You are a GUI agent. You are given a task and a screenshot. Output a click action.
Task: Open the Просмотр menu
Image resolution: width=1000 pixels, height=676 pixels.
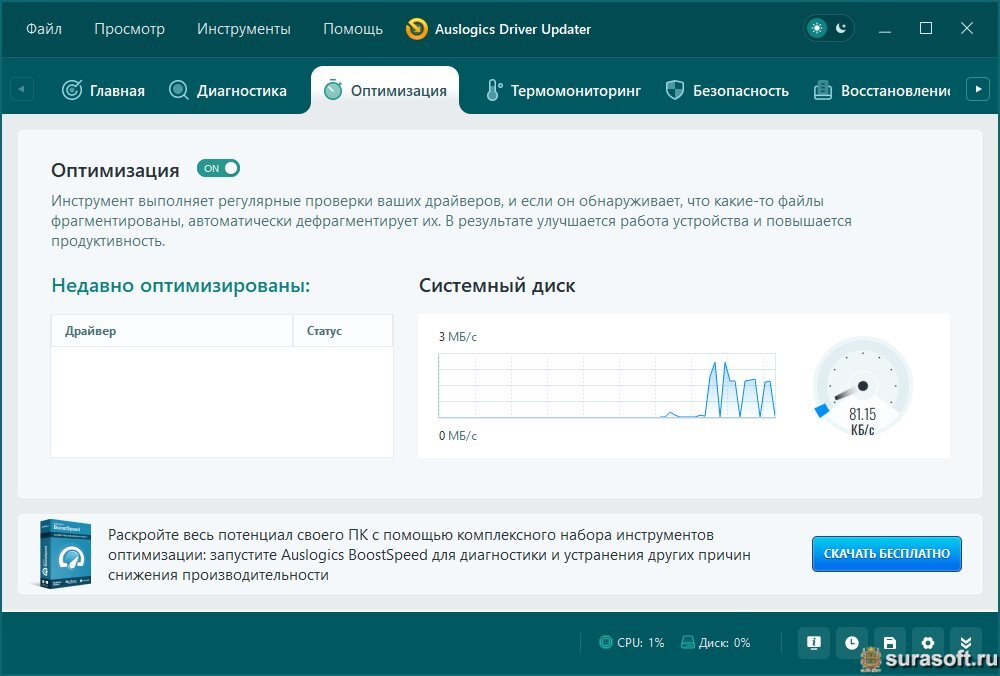129,29
